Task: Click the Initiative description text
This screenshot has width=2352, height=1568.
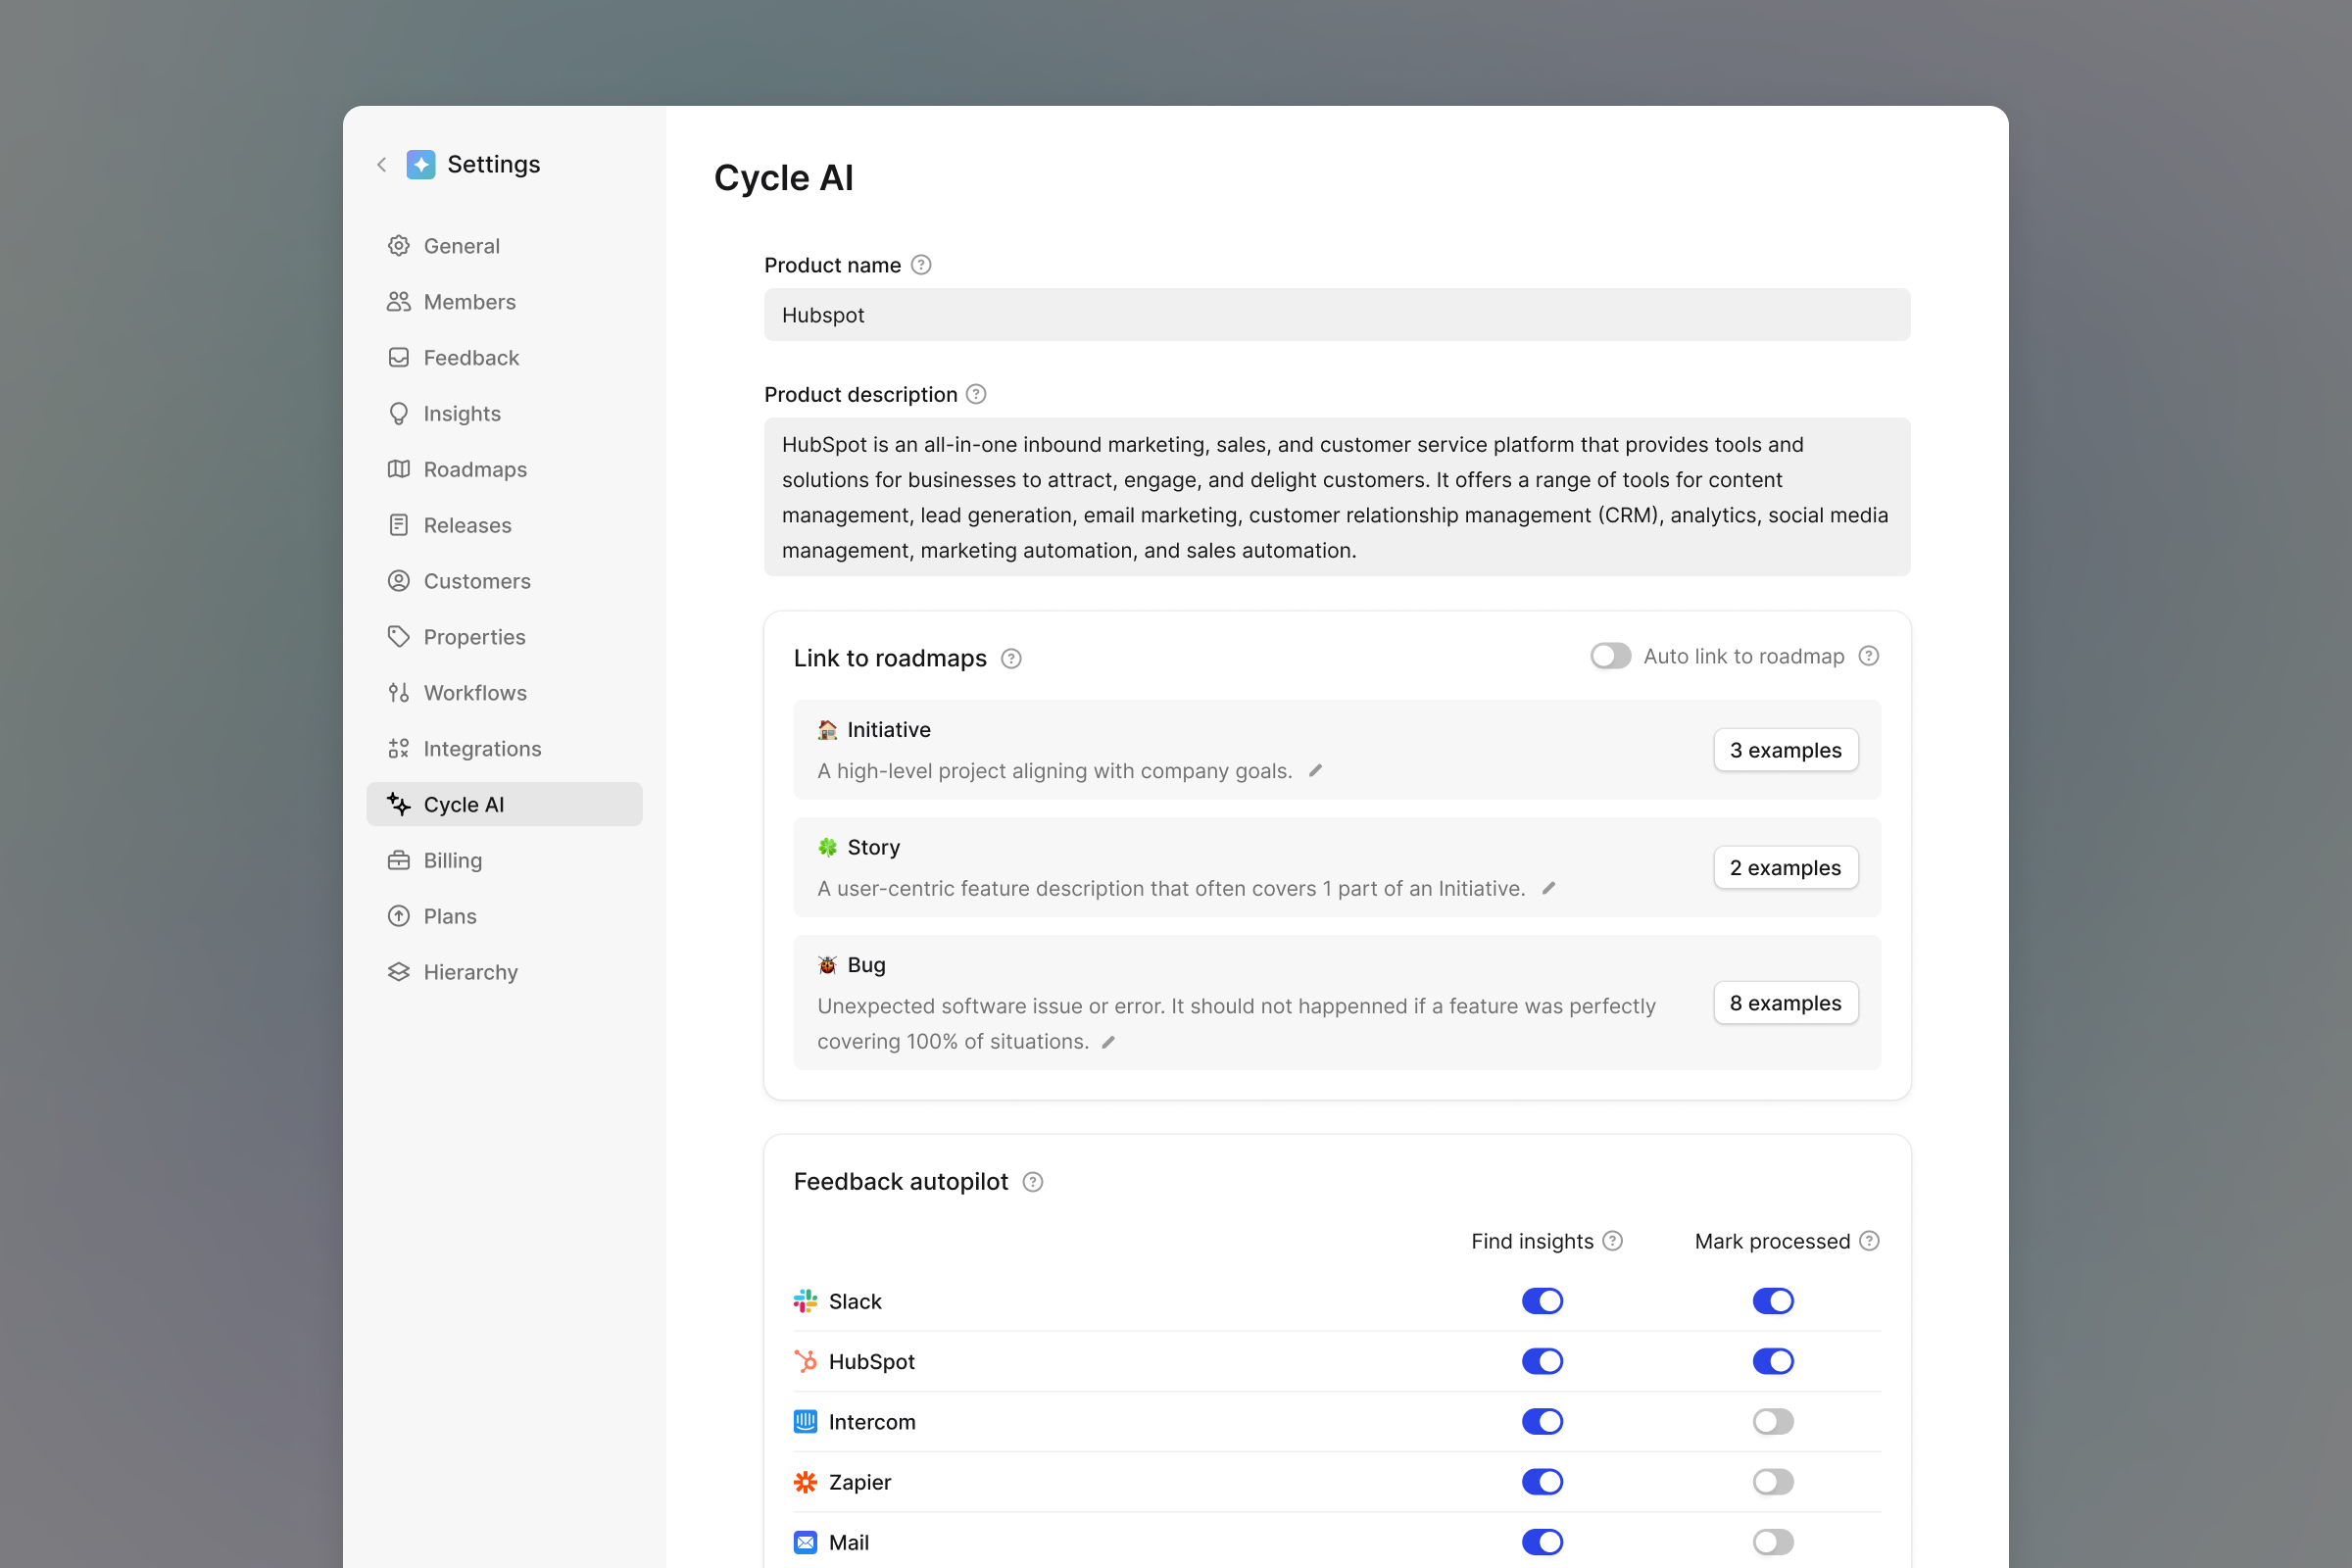Action: pyautogui.click(x=1054, y=771)
